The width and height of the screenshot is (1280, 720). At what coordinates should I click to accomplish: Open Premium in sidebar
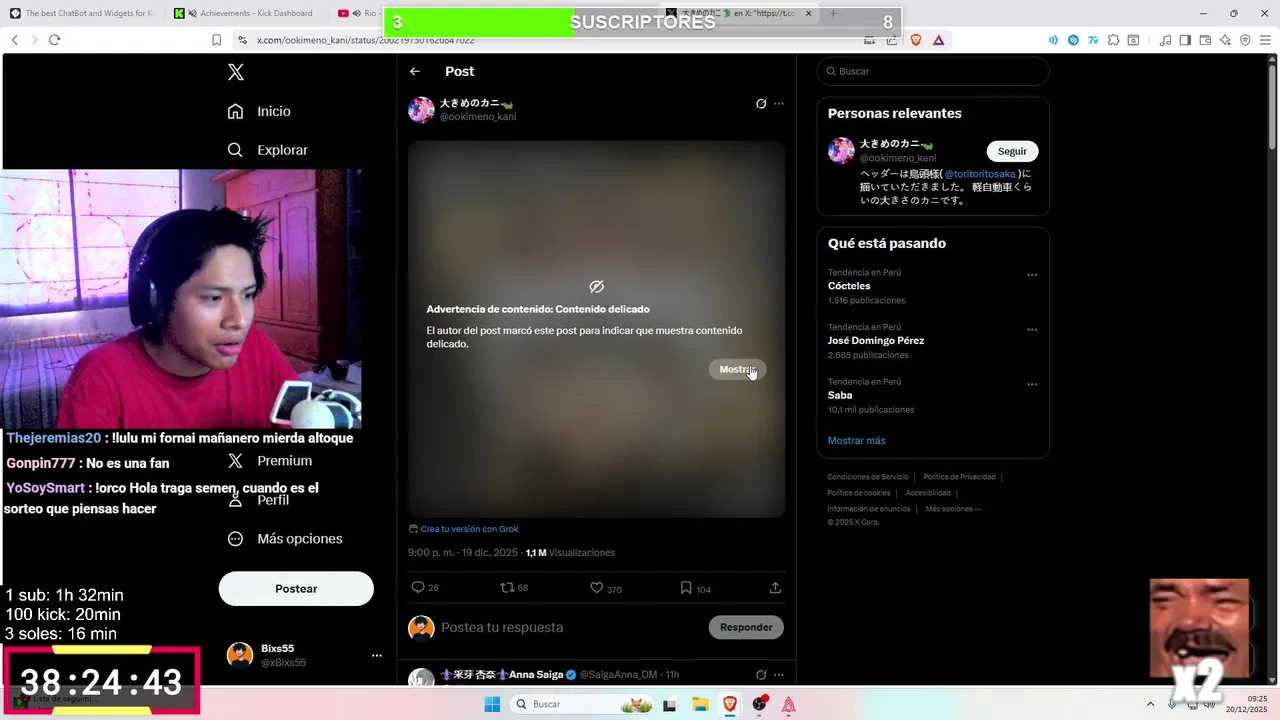coord(270,461)
